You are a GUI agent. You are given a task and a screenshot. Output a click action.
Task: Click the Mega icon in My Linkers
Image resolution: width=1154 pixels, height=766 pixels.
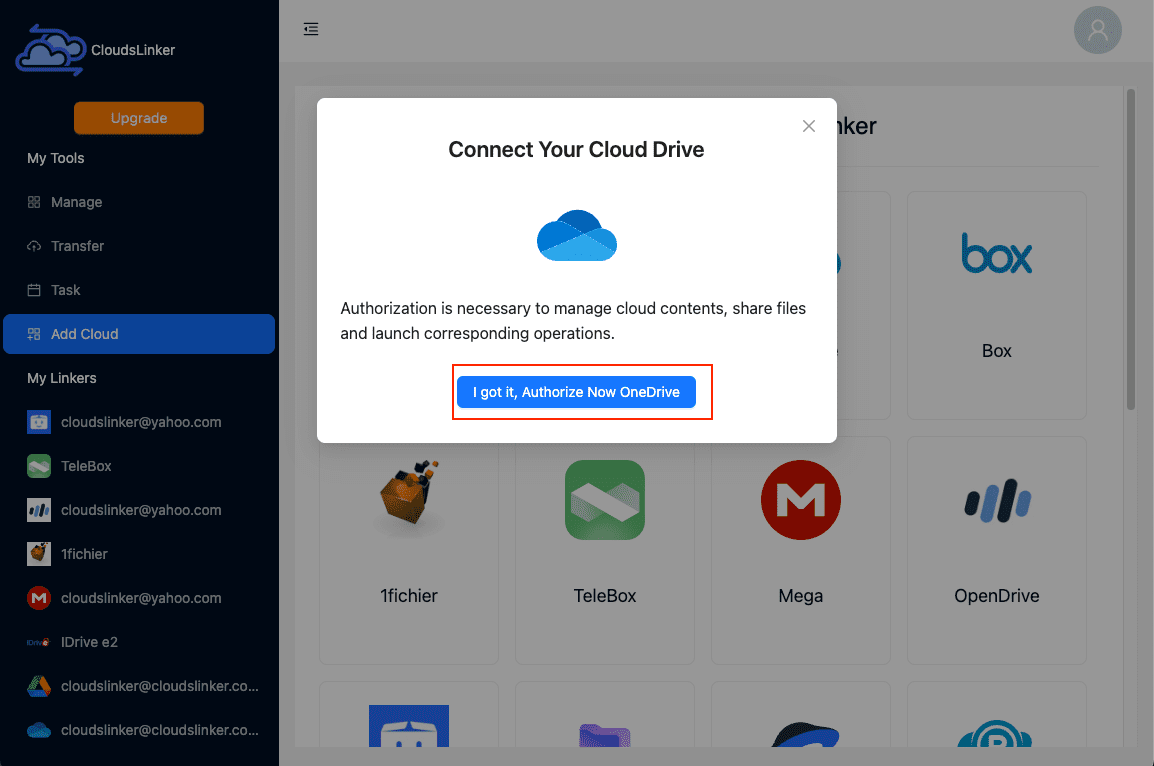(x=39, y=598)
